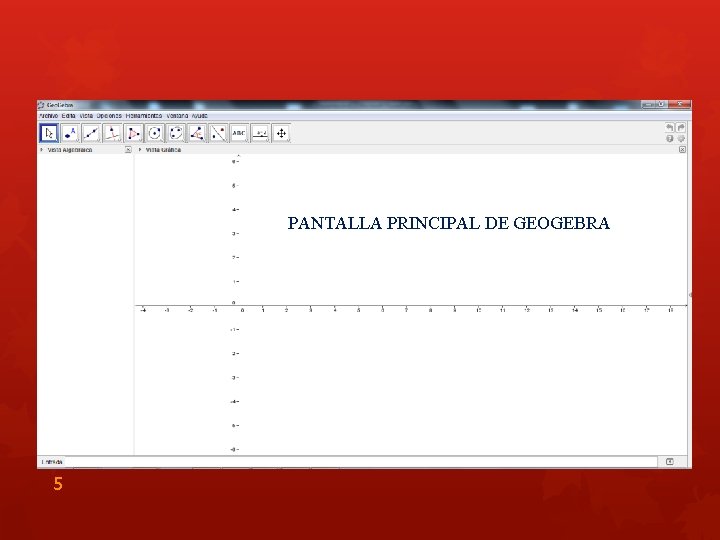Select the Ellipse conic tool
This screenshot has height=540, width=720.
(x=176, y=133)
